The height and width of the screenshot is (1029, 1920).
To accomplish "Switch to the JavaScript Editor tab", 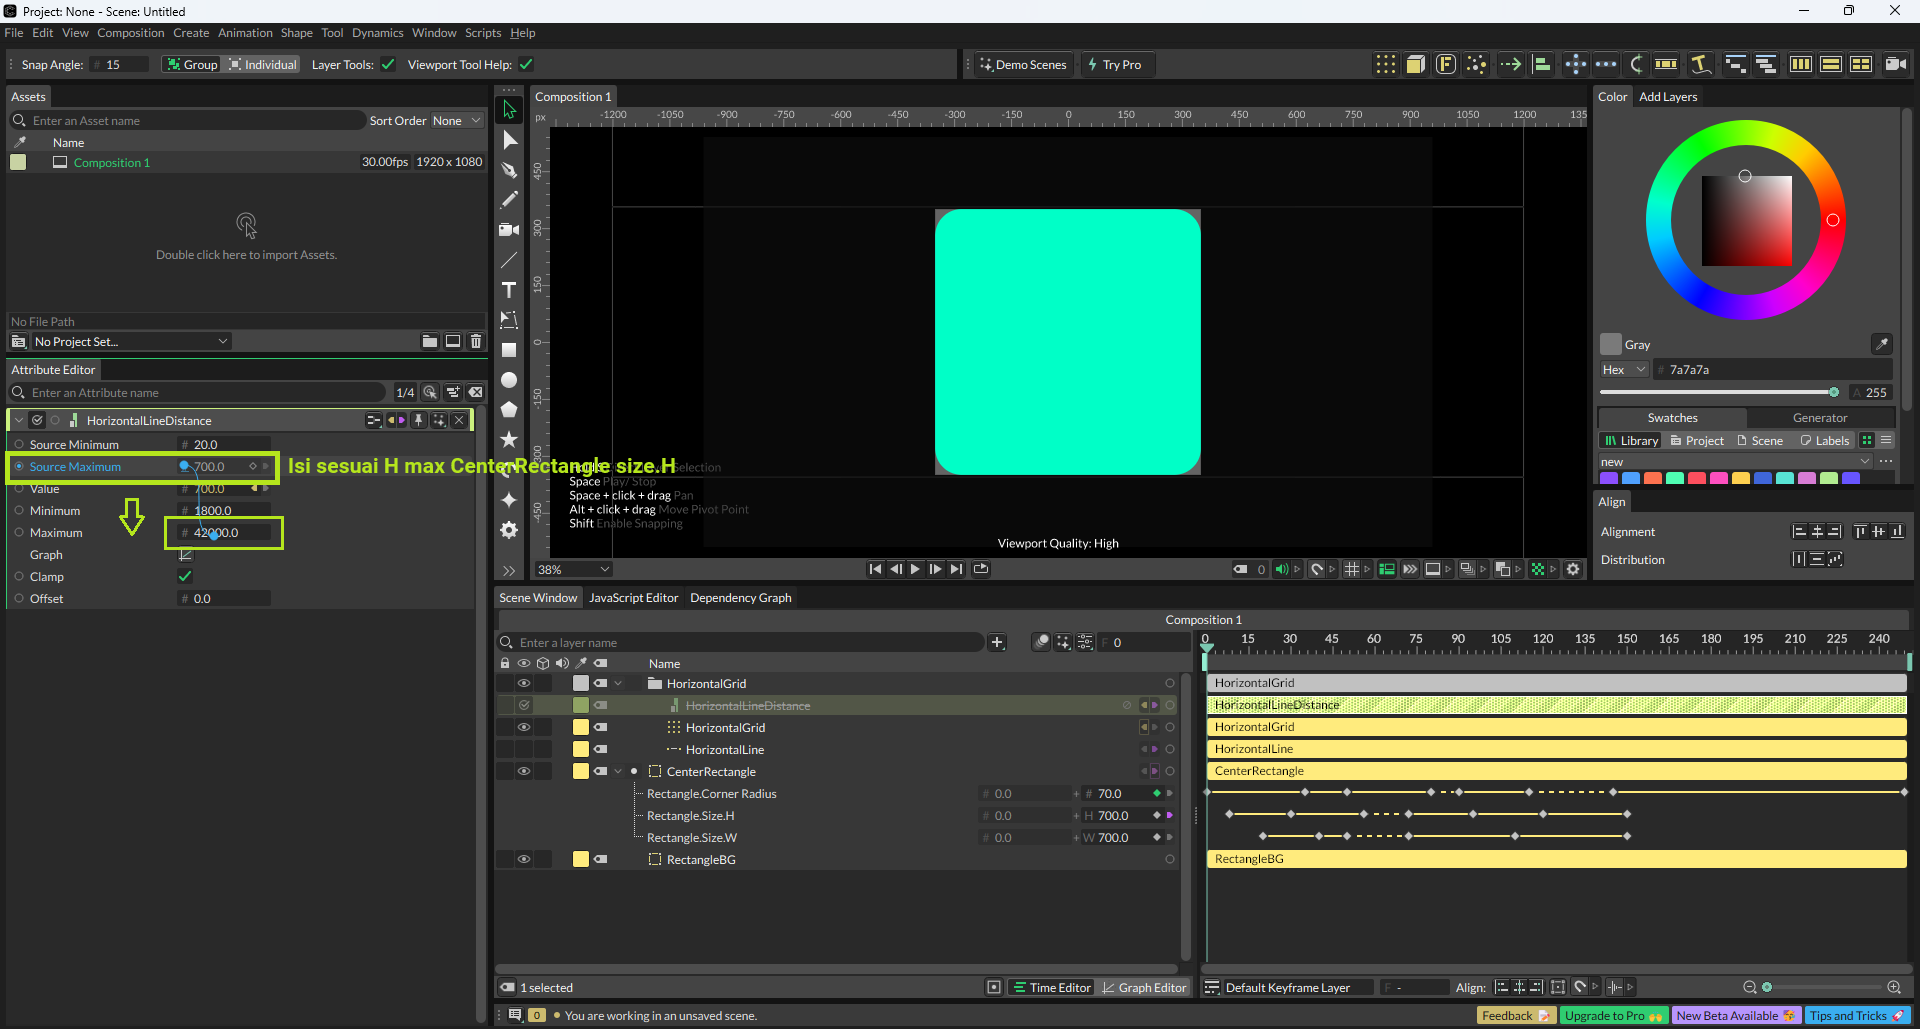I will click(633, 598).
